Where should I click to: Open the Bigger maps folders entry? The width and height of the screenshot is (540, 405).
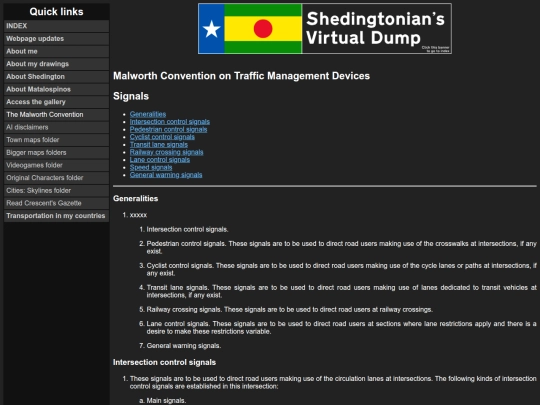(x=56, y=153)
